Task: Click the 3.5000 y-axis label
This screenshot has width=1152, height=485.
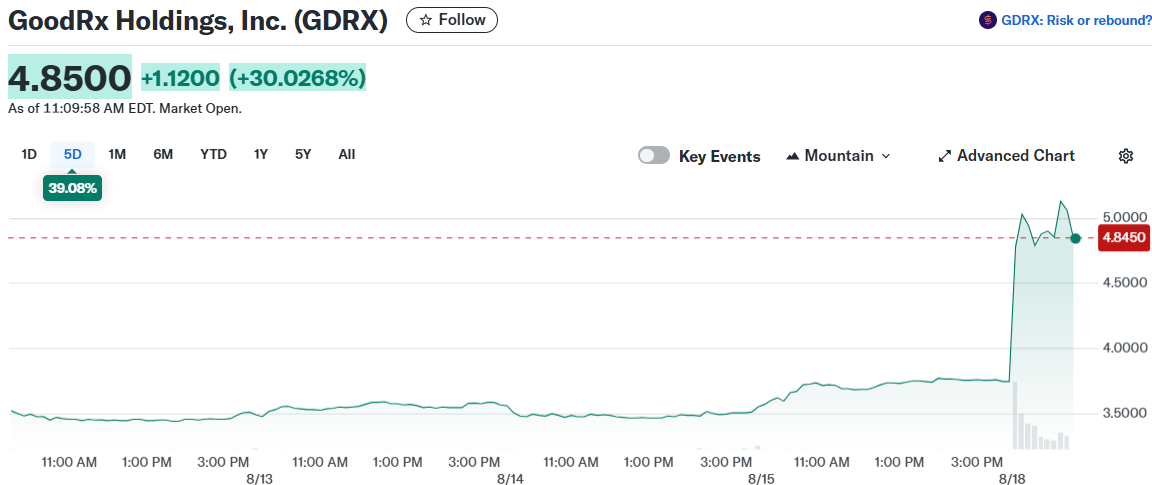Action: point(1123,412)
